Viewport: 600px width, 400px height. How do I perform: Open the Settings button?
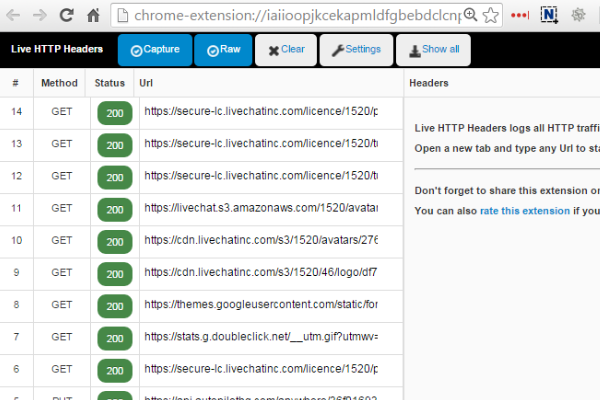356,49
